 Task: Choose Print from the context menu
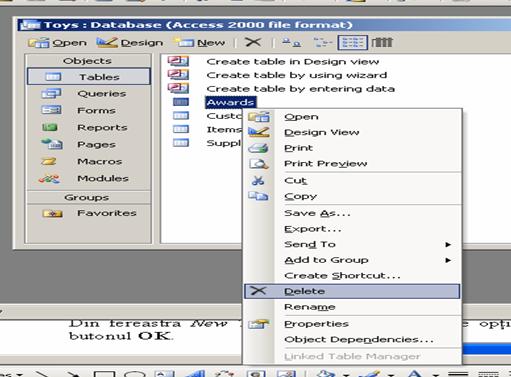point(352,148)
